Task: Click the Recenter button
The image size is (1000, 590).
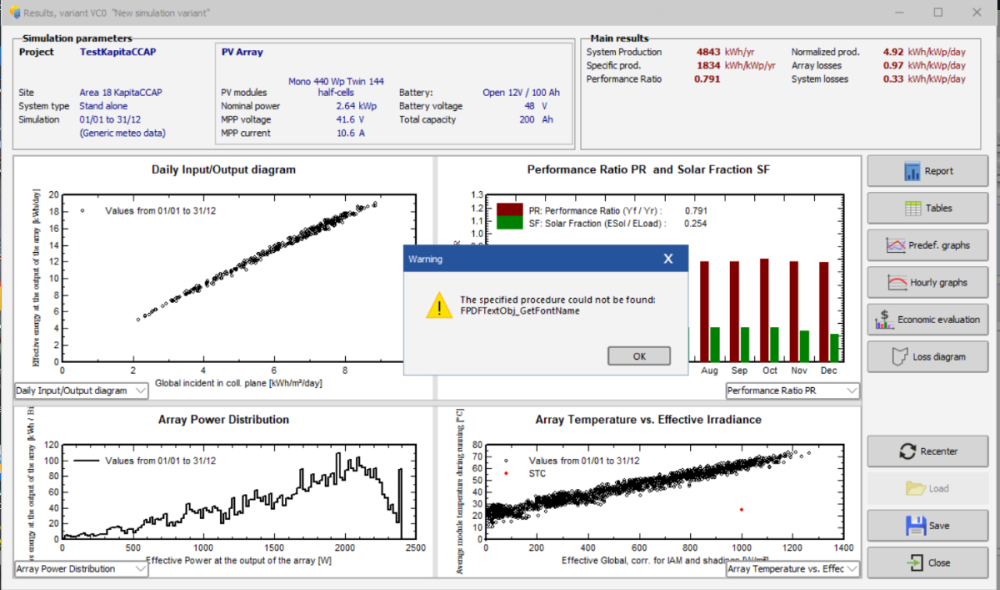Action: (x=926, y=451)
